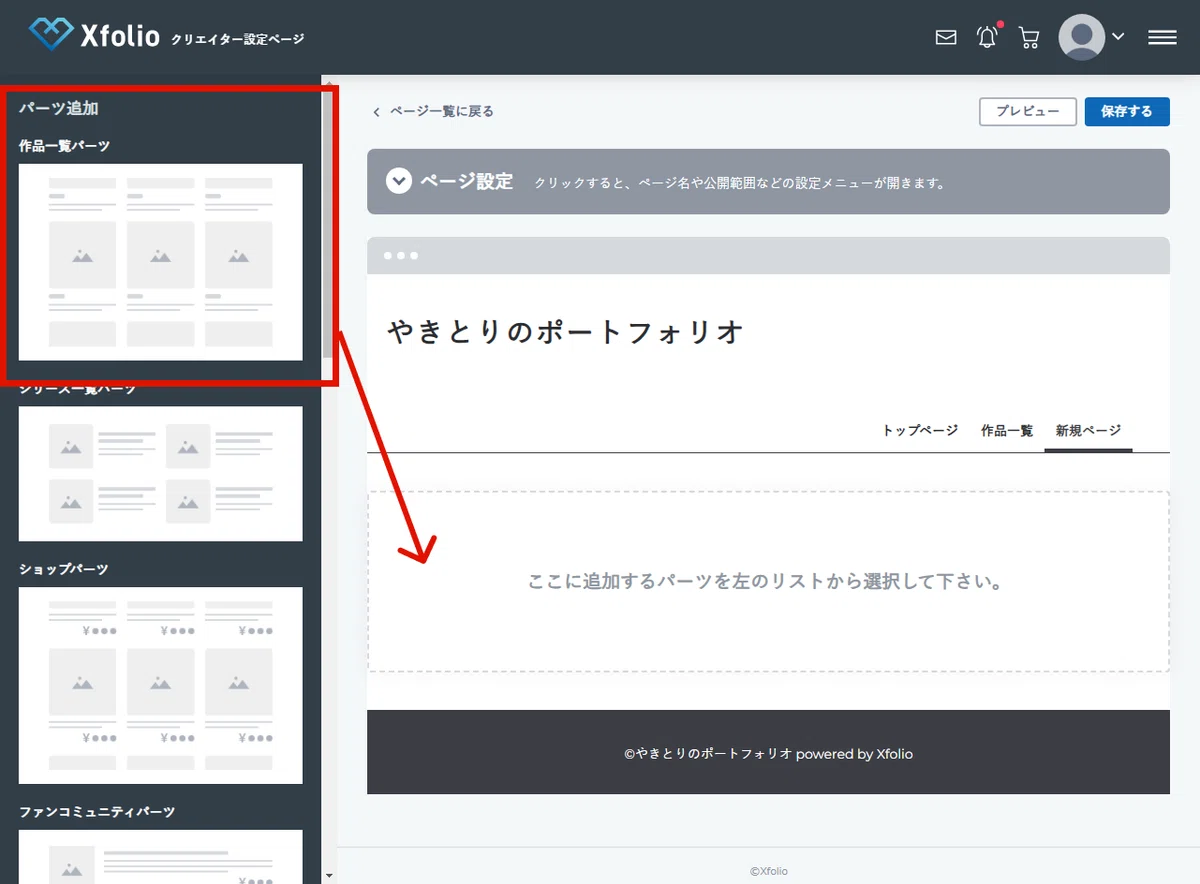1200x884 pixels.
Task: Click the sidebar scrollbar down arrow
Action: tap(329, 875)
